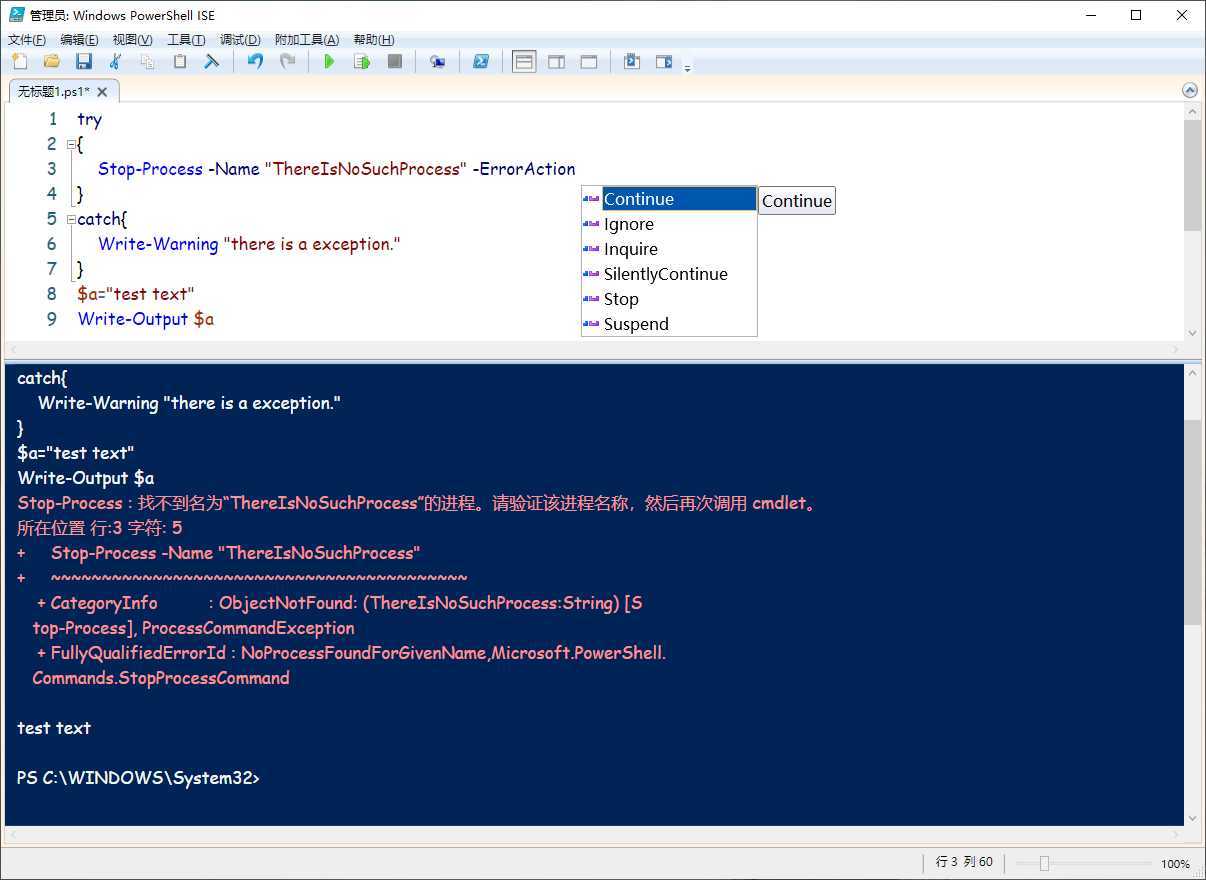Open a New Remote PowerShell tab icon
Viewport: 1206px width, 880px height.
coord(437,62)
